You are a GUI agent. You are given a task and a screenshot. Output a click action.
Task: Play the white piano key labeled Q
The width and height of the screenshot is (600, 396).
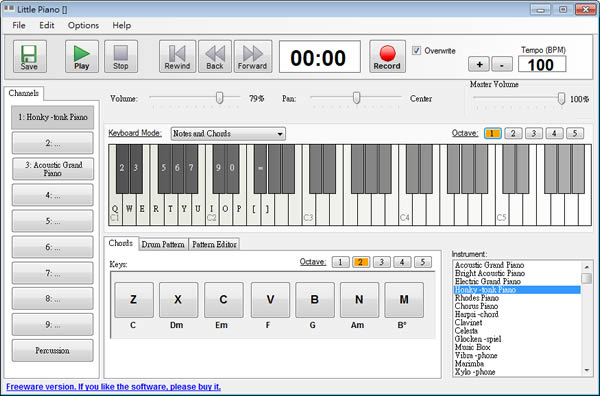tap(115, 209)
